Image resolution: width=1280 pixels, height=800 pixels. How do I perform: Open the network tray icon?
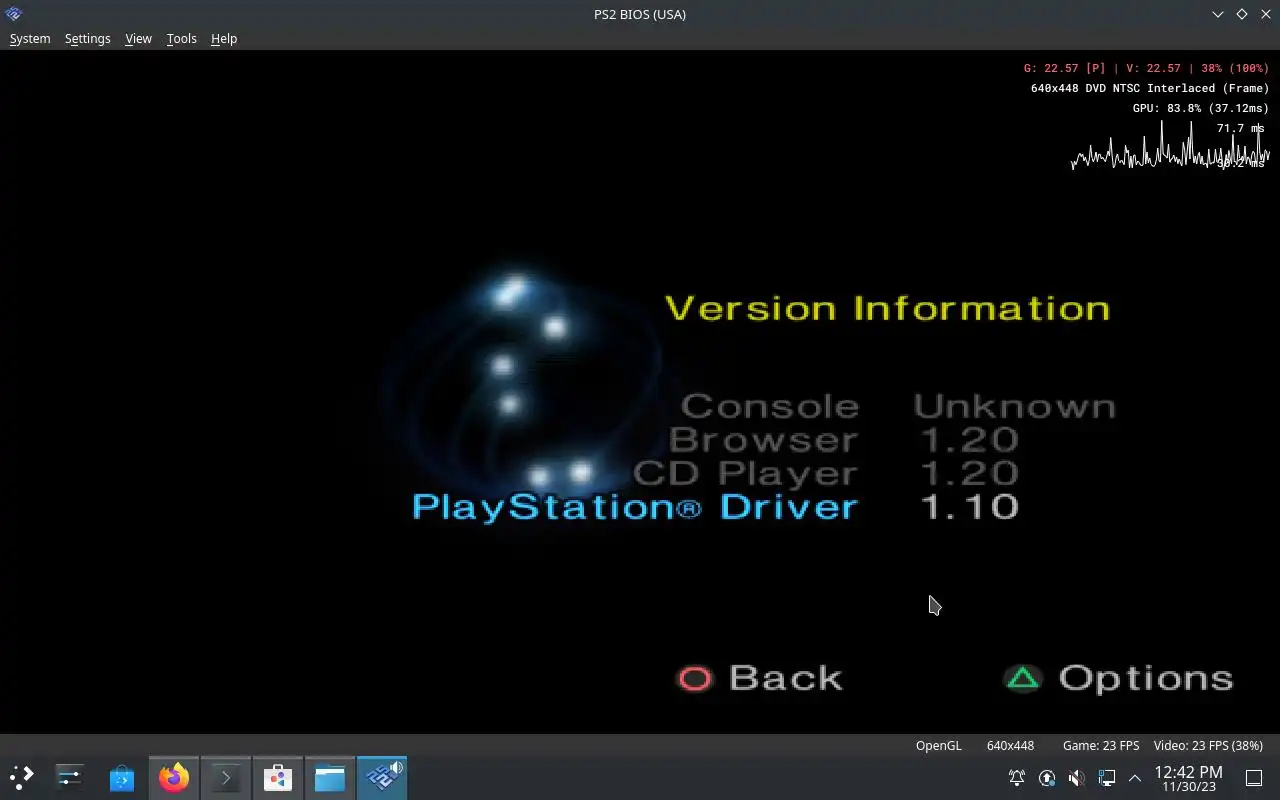1107,778
